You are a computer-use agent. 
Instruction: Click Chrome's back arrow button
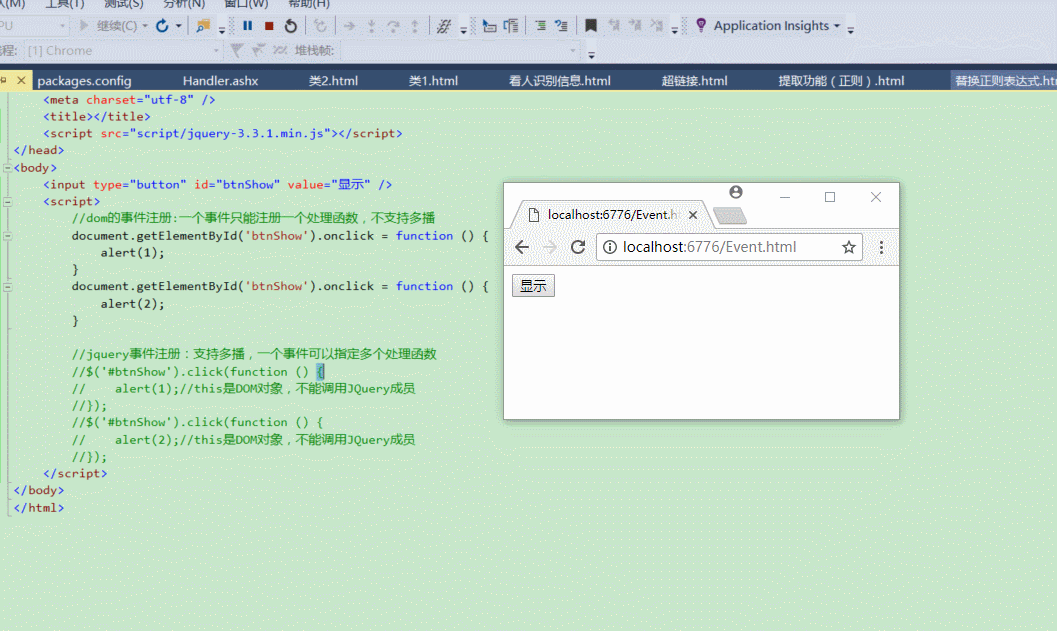pyautogui.click(x=522, y=247)
